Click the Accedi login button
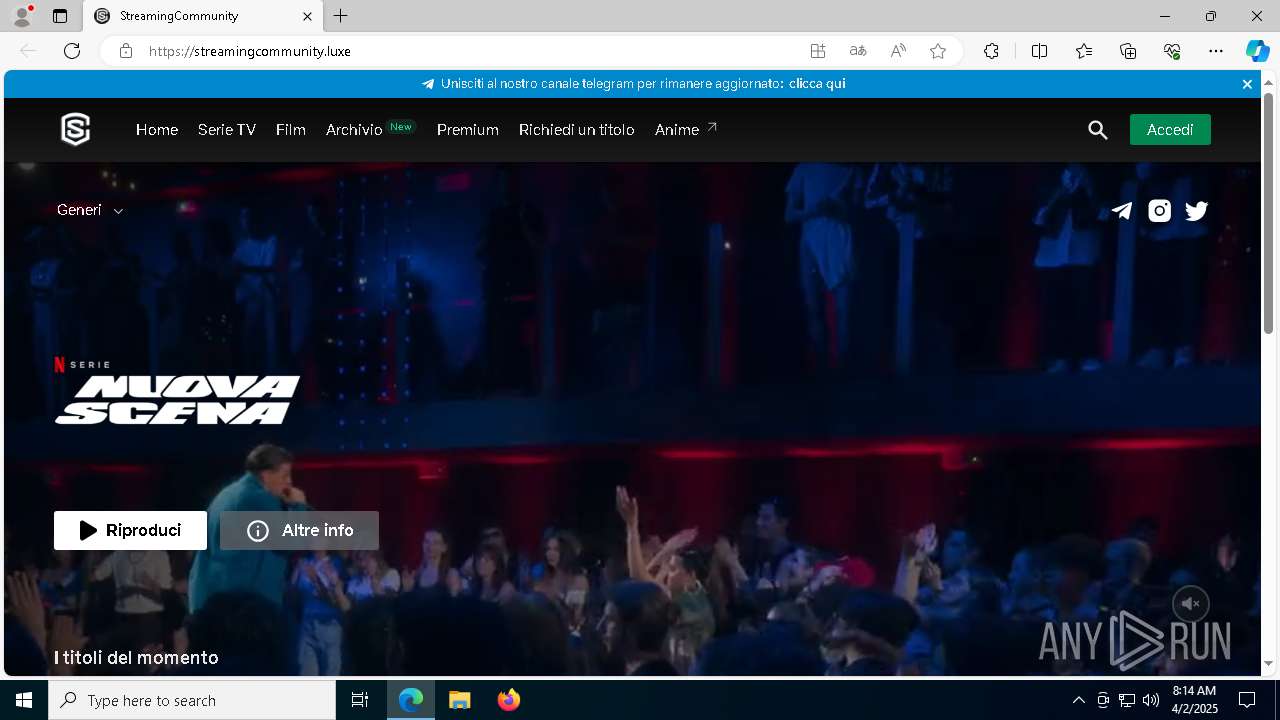This screenshot has width=1280, height=720. coord(1170,130)
